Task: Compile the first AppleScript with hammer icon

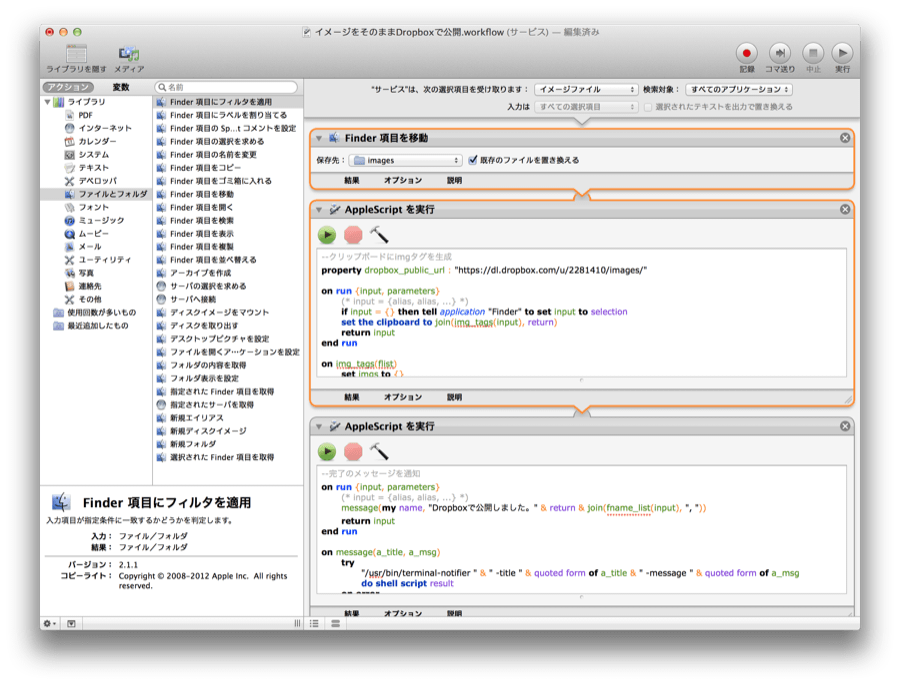Action: click(379, 234)
